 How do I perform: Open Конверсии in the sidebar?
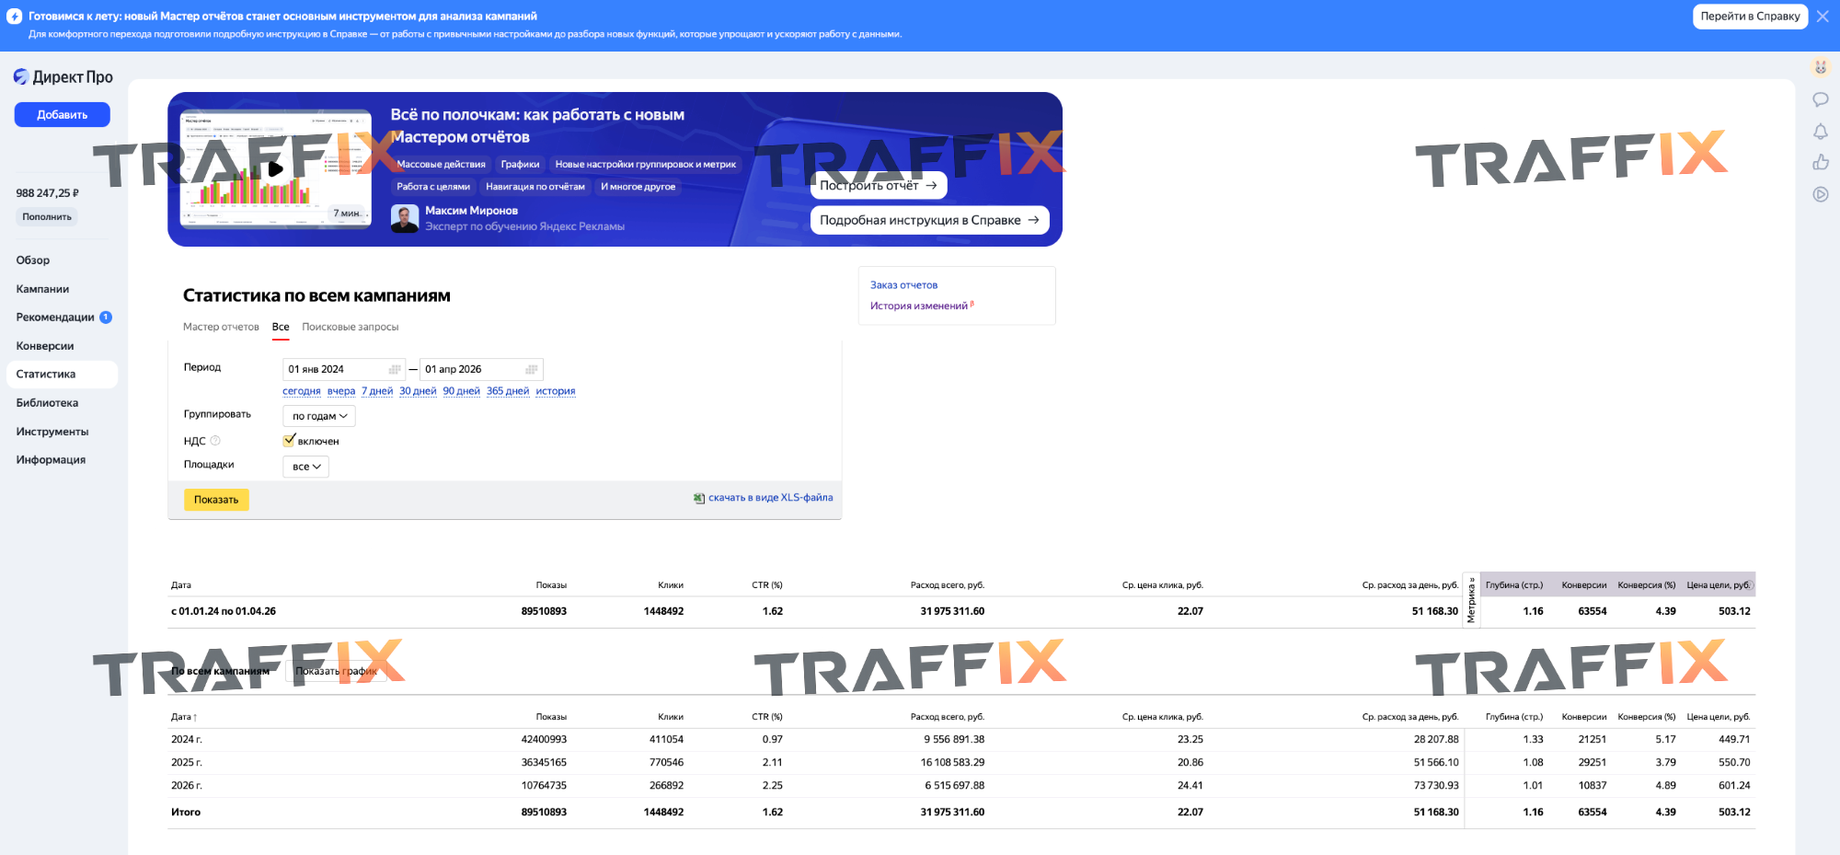click(45, 346)
